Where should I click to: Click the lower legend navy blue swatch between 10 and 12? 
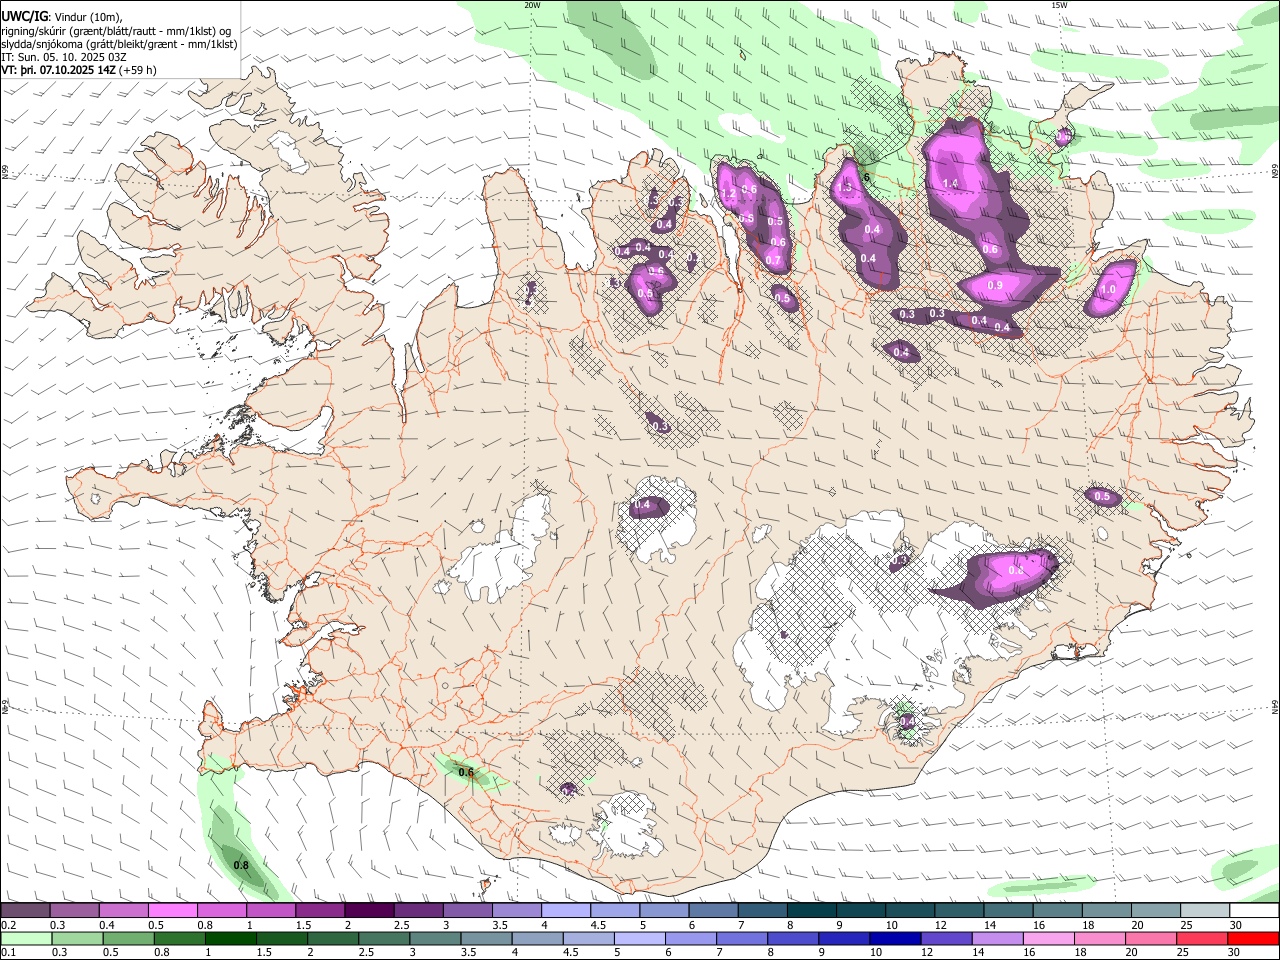(894, 938)
